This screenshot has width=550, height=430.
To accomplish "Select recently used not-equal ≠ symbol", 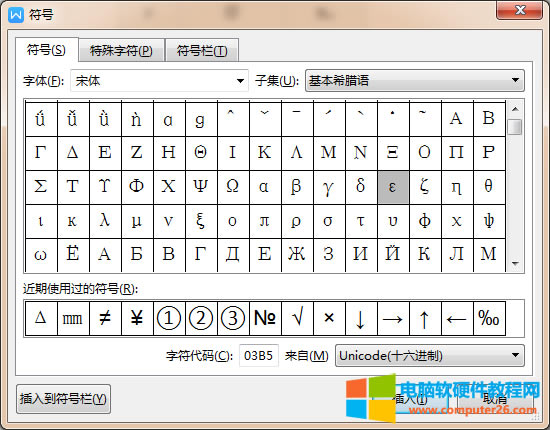I will (x=105, y=318).
